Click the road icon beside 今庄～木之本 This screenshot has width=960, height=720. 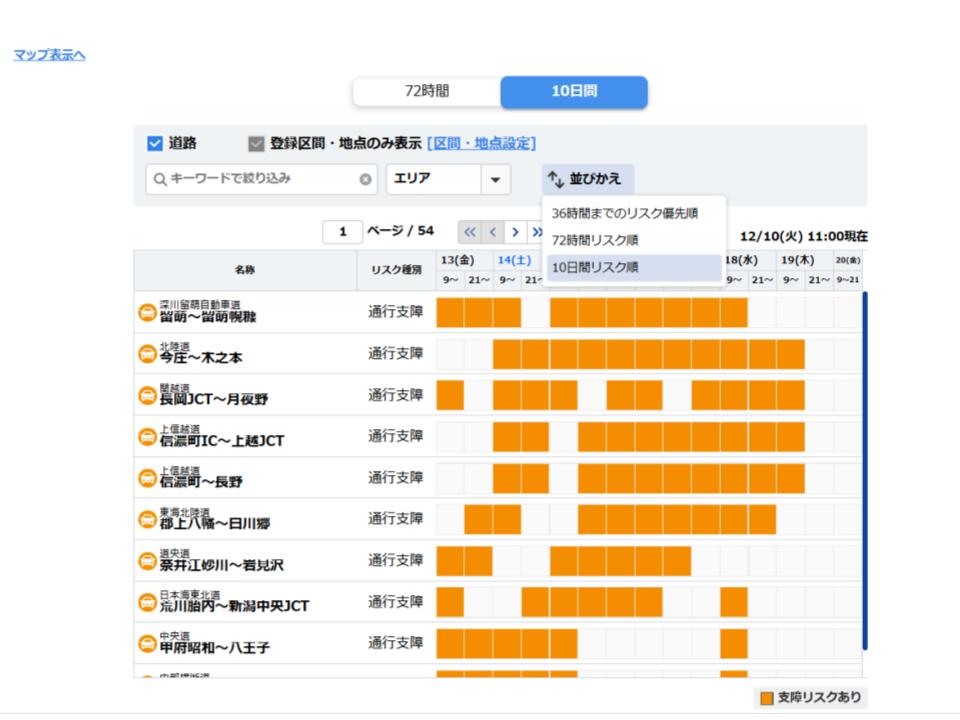point(147,353)
